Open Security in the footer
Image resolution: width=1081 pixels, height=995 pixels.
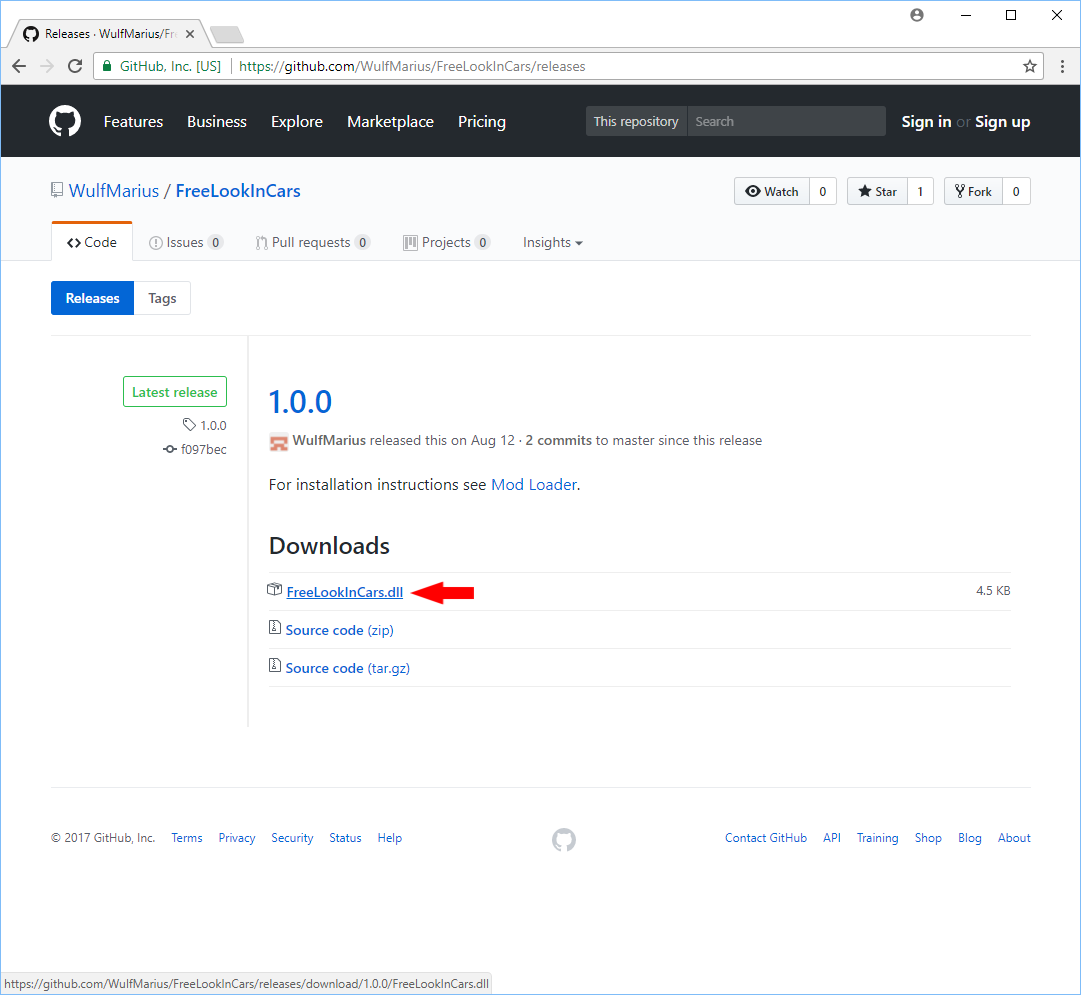click(x=292, y=838)
